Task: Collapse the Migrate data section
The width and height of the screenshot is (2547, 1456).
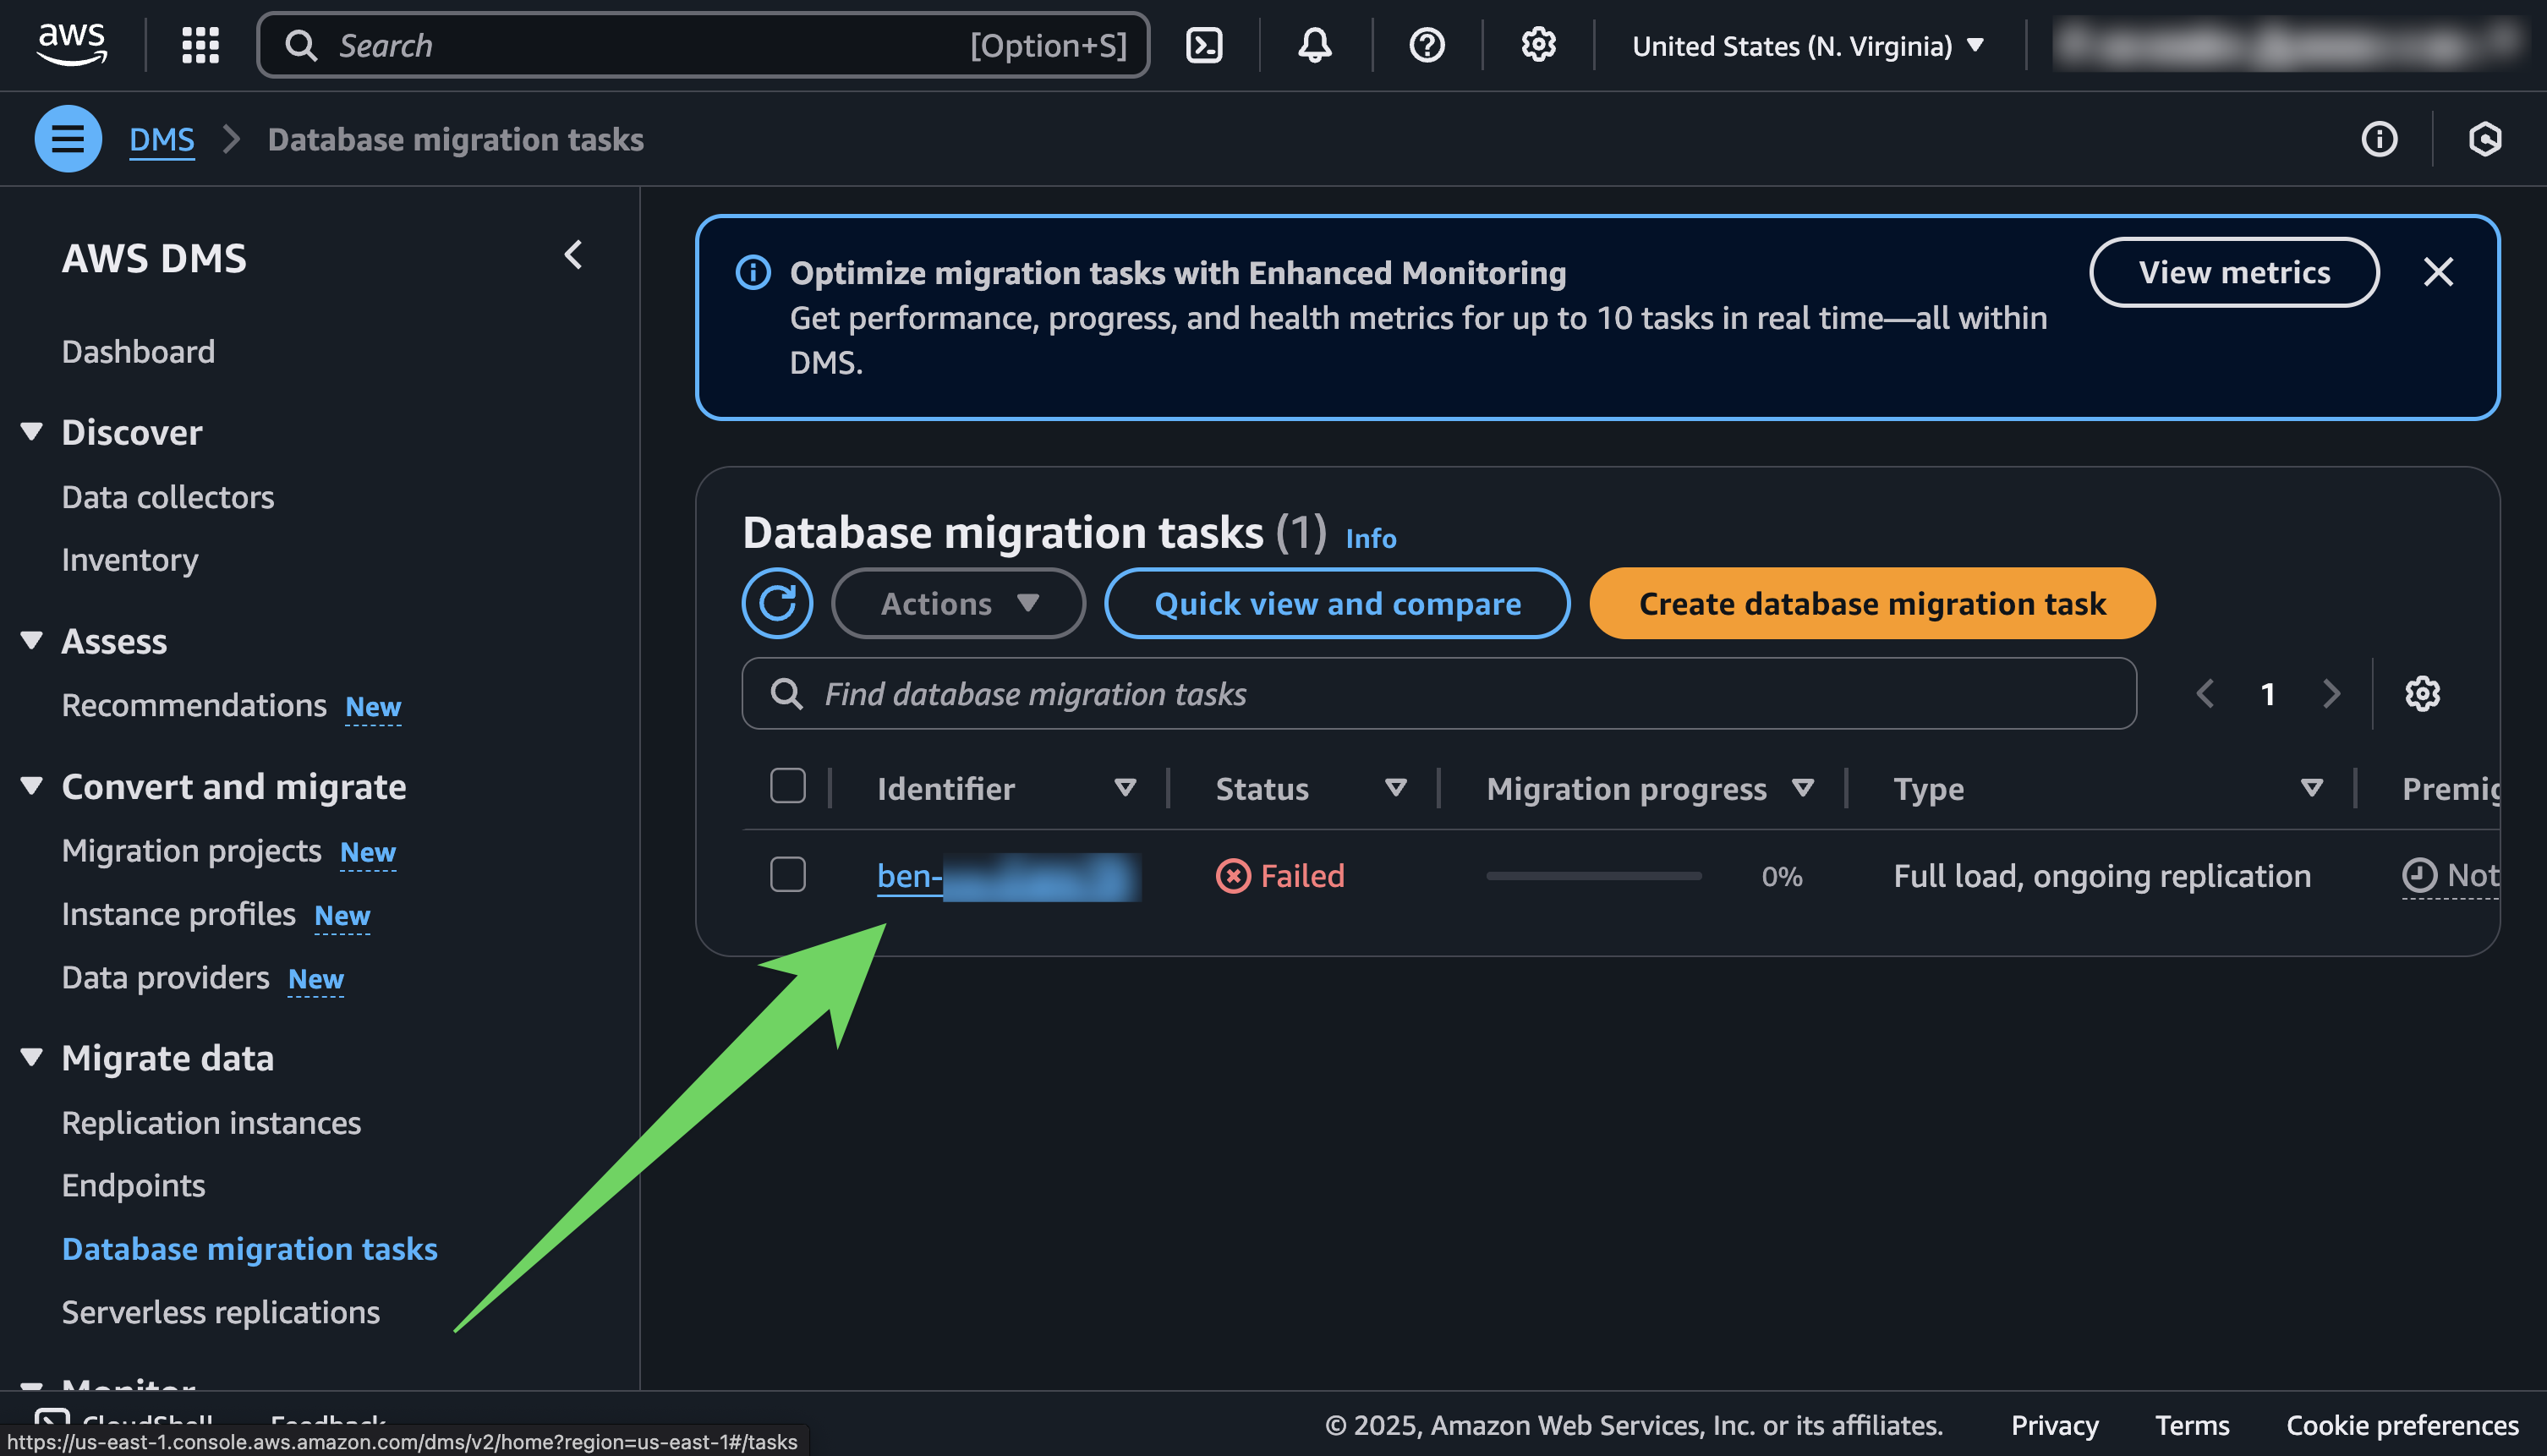Action: (x=31, y=1057)
